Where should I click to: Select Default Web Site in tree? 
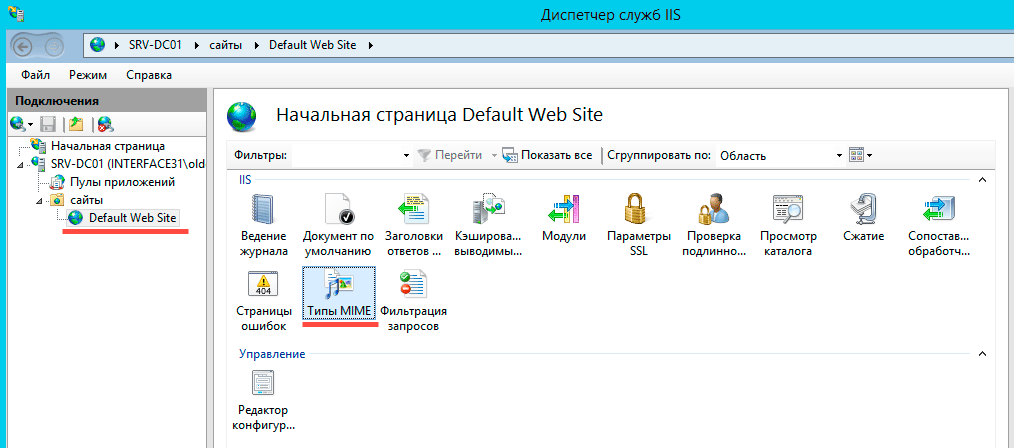point(134,218)
